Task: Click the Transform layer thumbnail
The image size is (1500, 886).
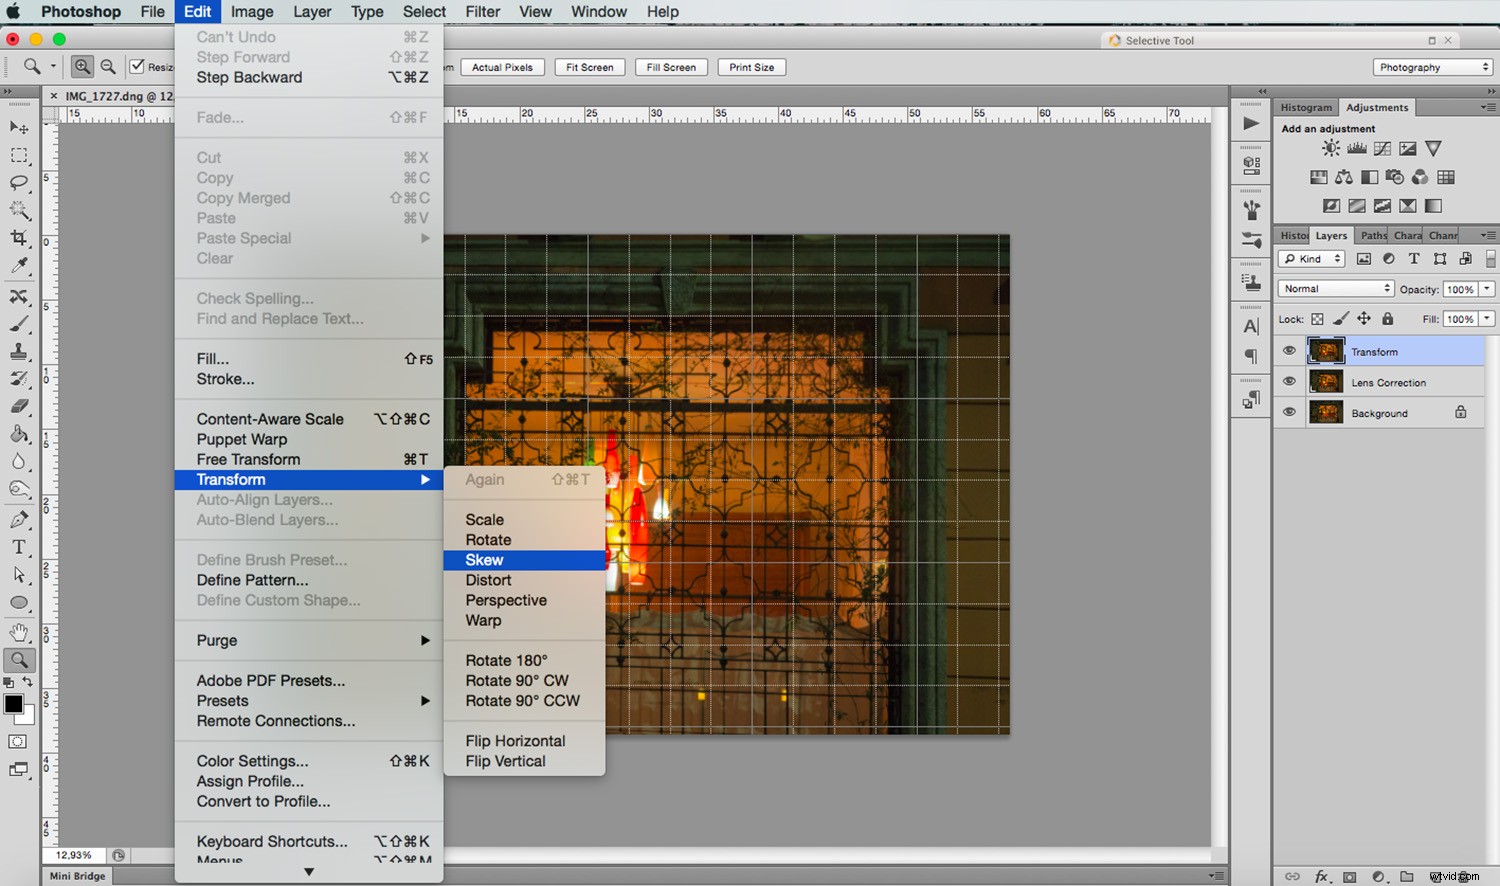Action: [x=1326, y=351]
